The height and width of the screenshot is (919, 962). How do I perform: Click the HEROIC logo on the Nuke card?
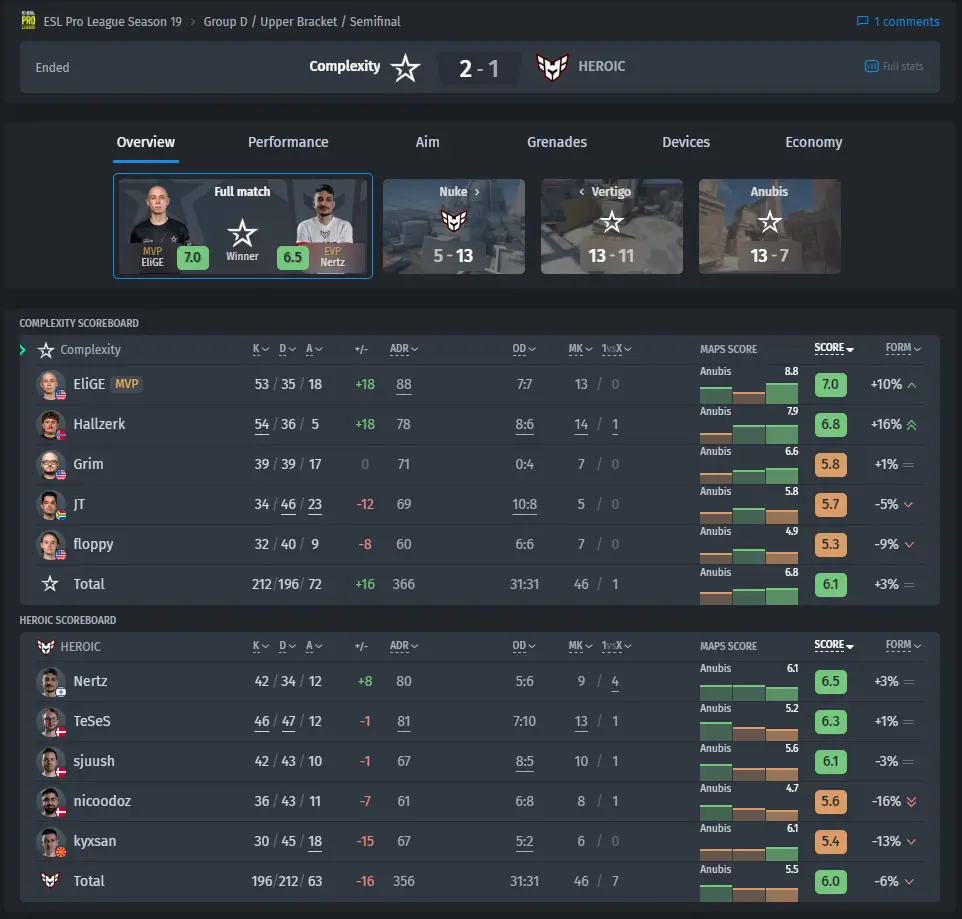(454, 221)
